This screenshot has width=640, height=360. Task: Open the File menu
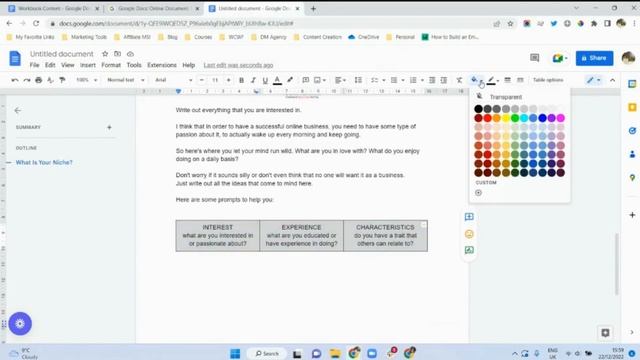pyautogui.click(x=34, y=65)
